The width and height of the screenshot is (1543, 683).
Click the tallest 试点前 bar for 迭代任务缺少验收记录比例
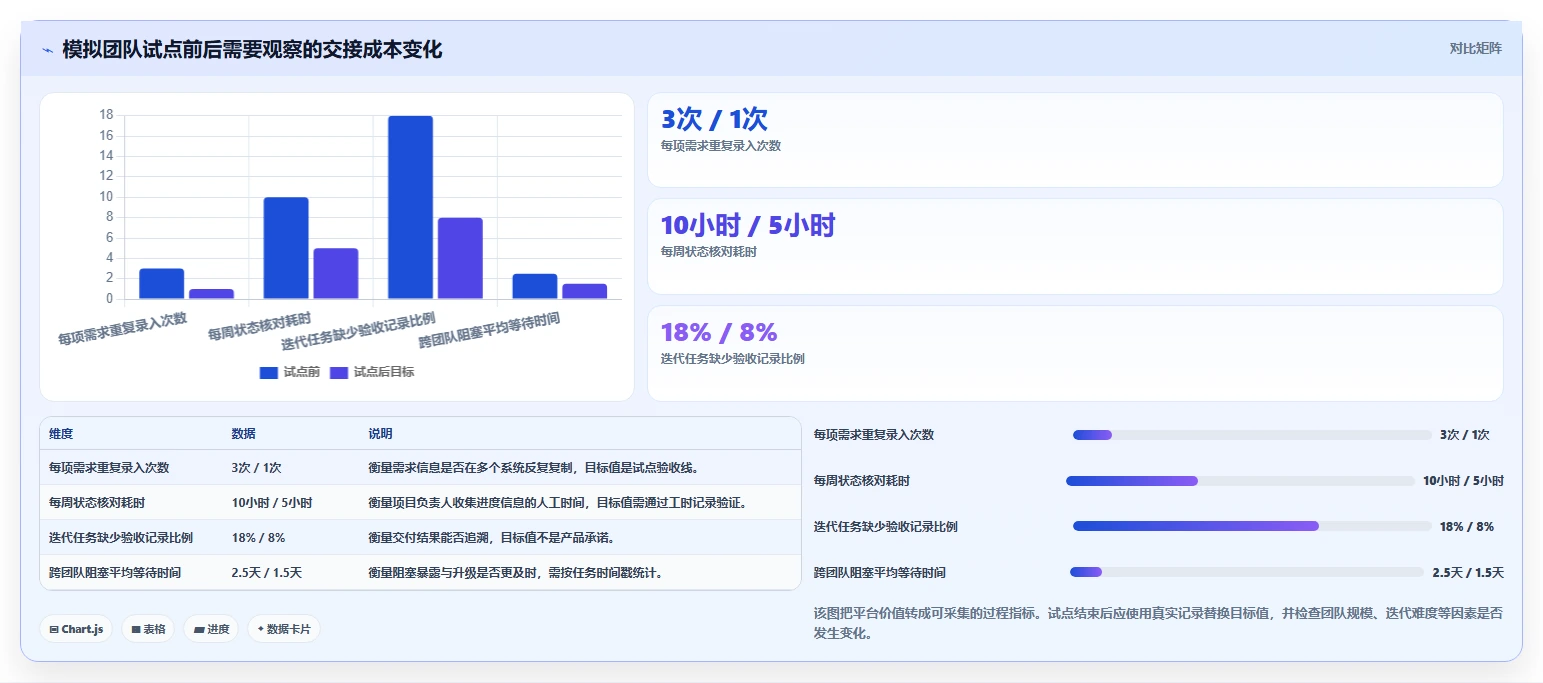[x=411, y=207]
